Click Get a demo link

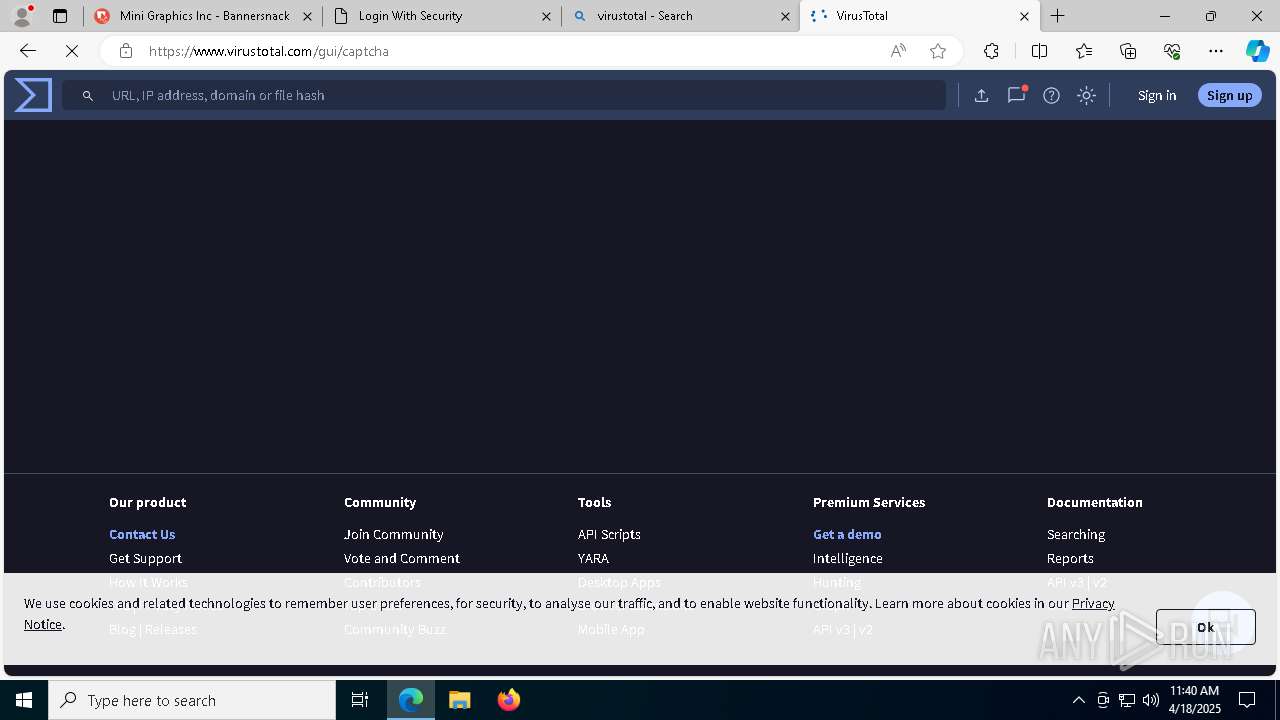[x=847, y=534]
